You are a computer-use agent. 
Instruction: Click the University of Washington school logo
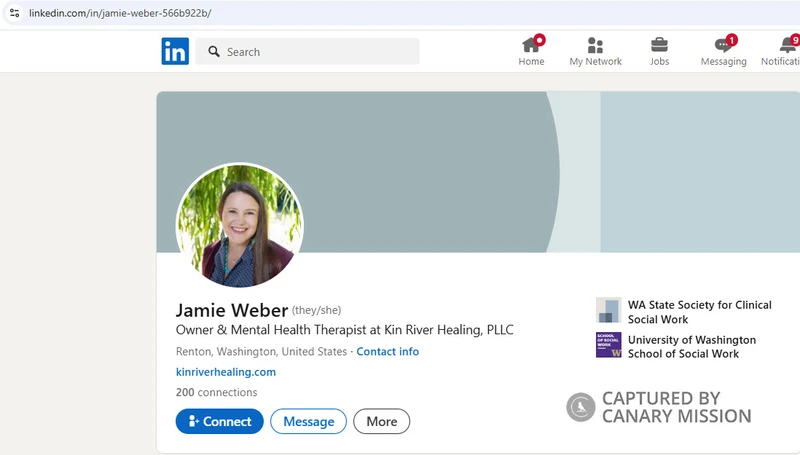[x=608, y=345]
